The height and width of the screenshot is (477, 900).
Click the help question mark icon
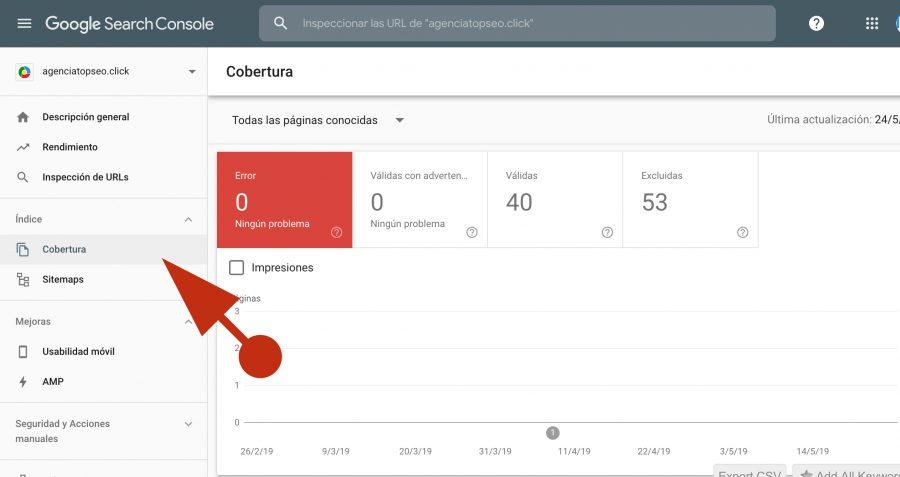coord(816,23)
